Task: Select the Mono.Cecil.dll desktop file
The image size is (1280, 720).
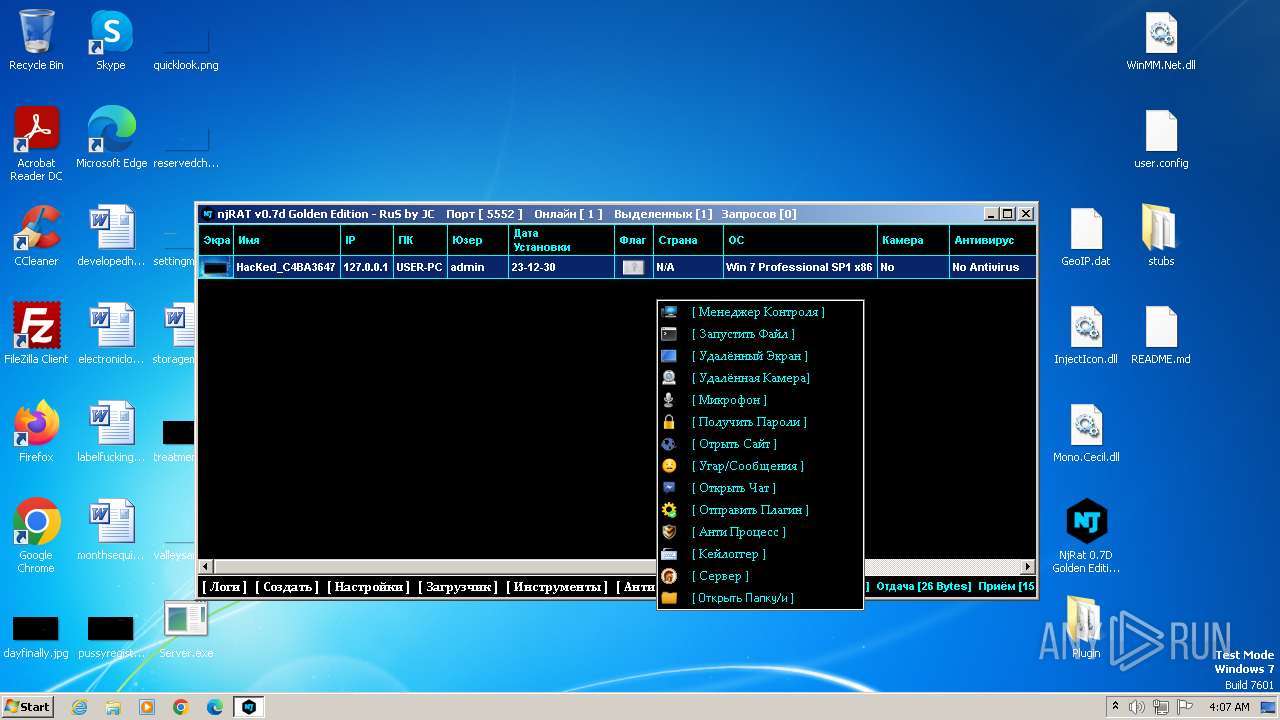Action: (x=1086, y=433)
